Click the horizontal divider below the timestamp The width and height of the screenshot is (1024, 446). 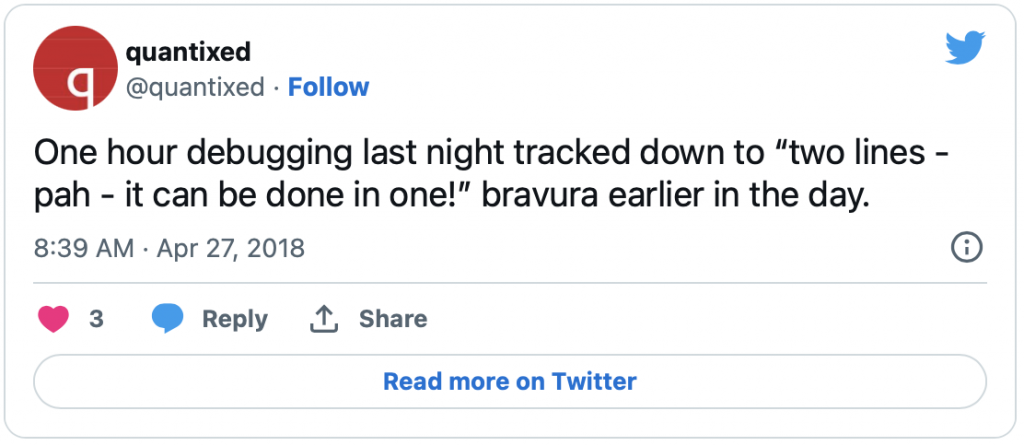click(509, 283)
